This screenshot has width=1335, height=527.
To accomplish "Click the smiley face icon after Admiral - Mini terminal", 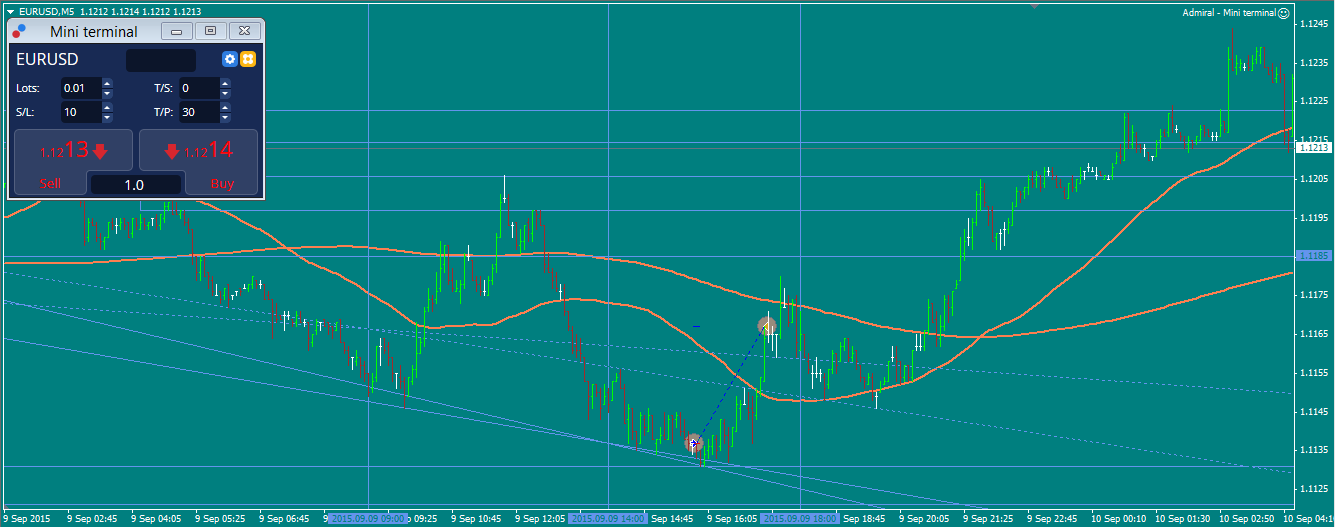I will 1284,13.
